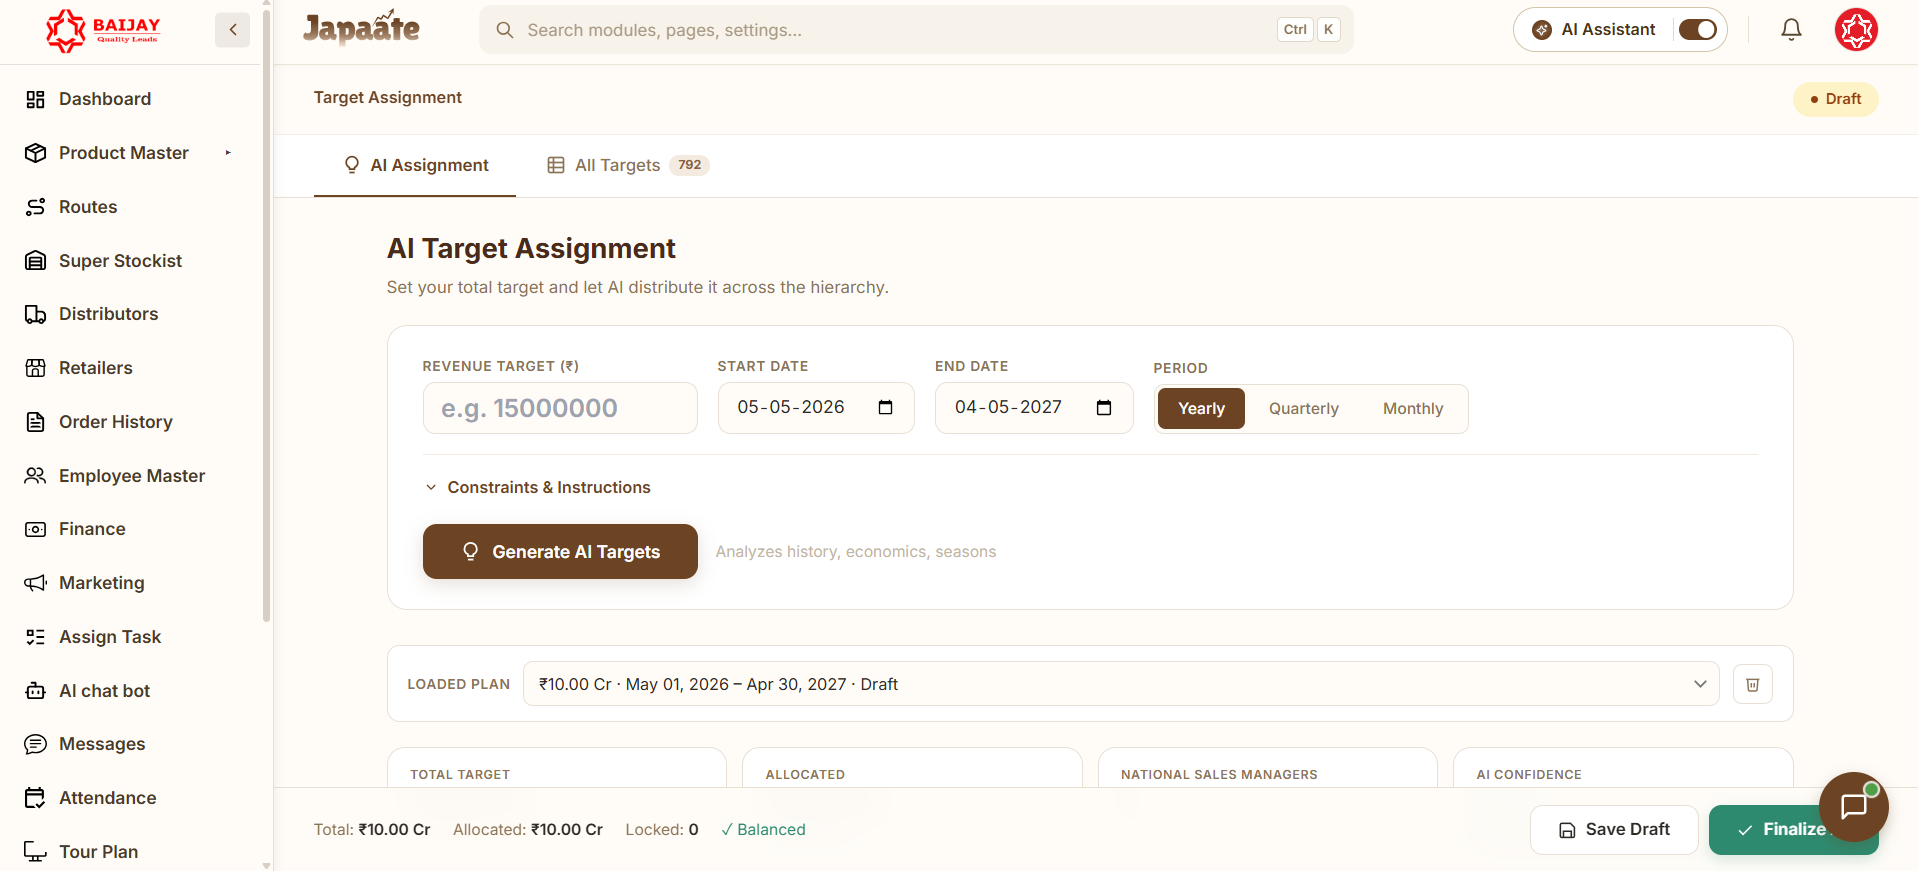This screenshot has width=1918, height=871.
Task: Click the Retailers store icon
Action: pos(36,368)
